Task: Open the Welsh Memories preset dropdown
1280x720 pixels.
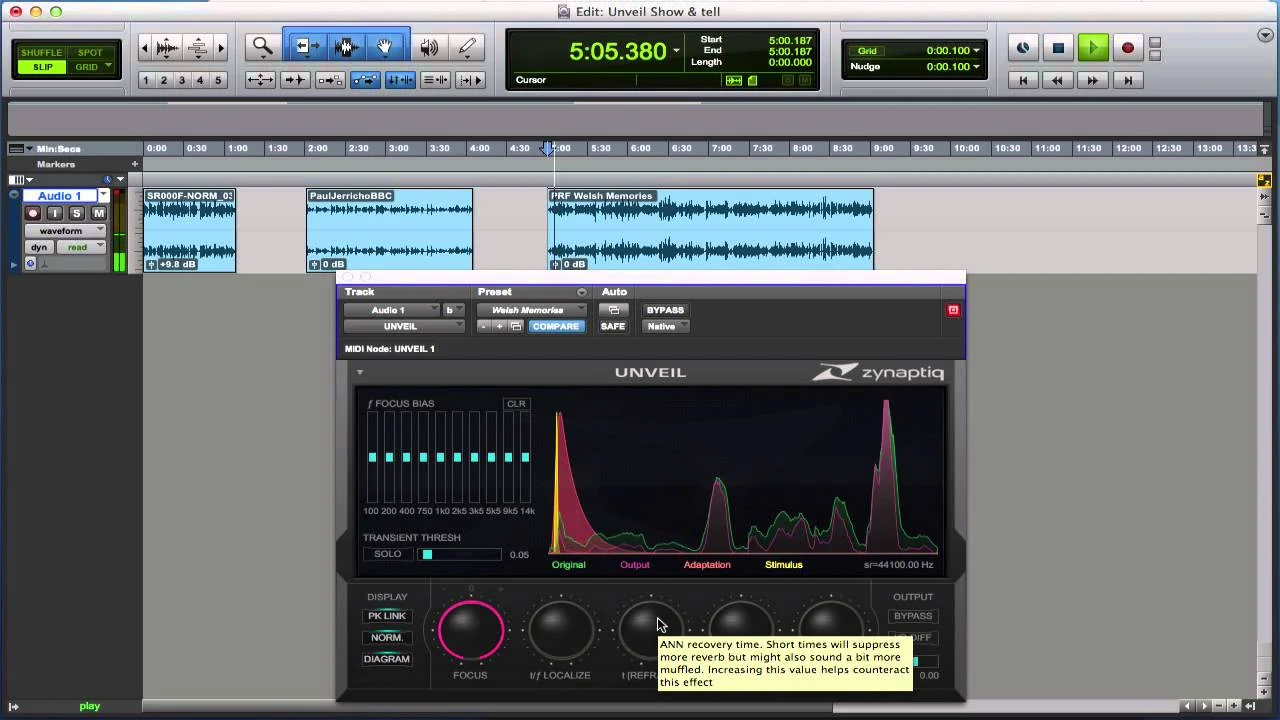Action: [531, 310]
